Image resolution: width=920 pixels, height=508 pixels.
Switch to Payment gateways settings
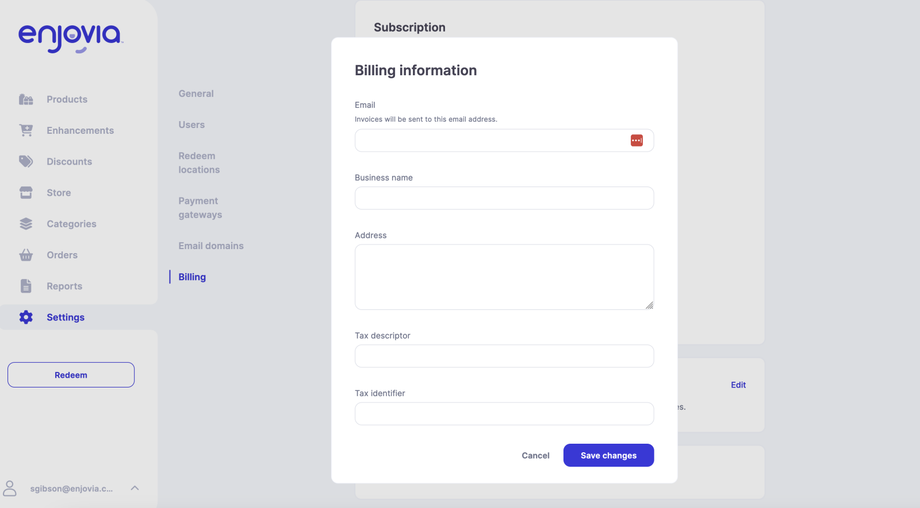coord(200,208)
